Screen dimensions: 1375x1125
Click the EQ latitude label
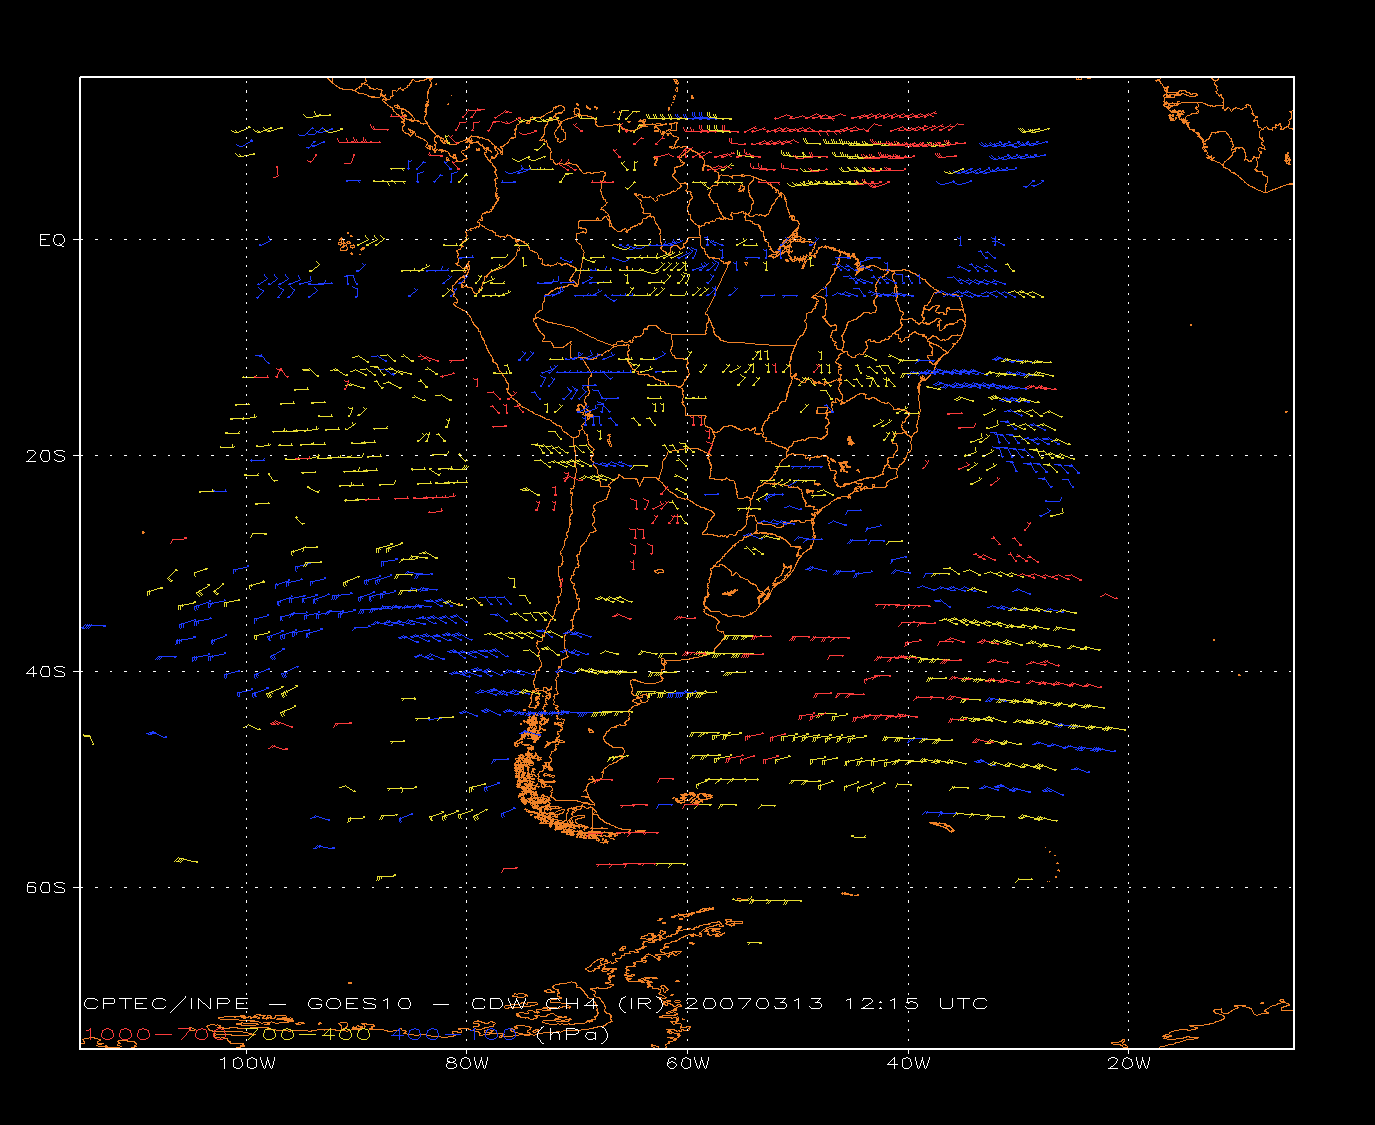pyautogui.click(x=52, y=240)
